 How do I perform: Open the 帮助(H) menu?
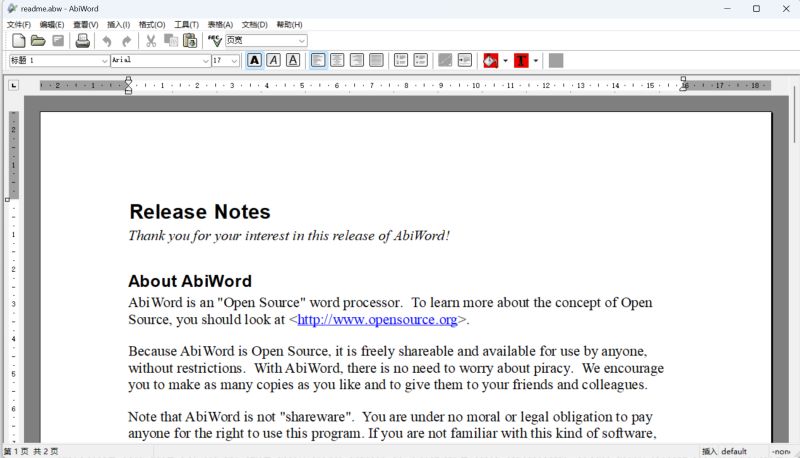click(289, 24)
